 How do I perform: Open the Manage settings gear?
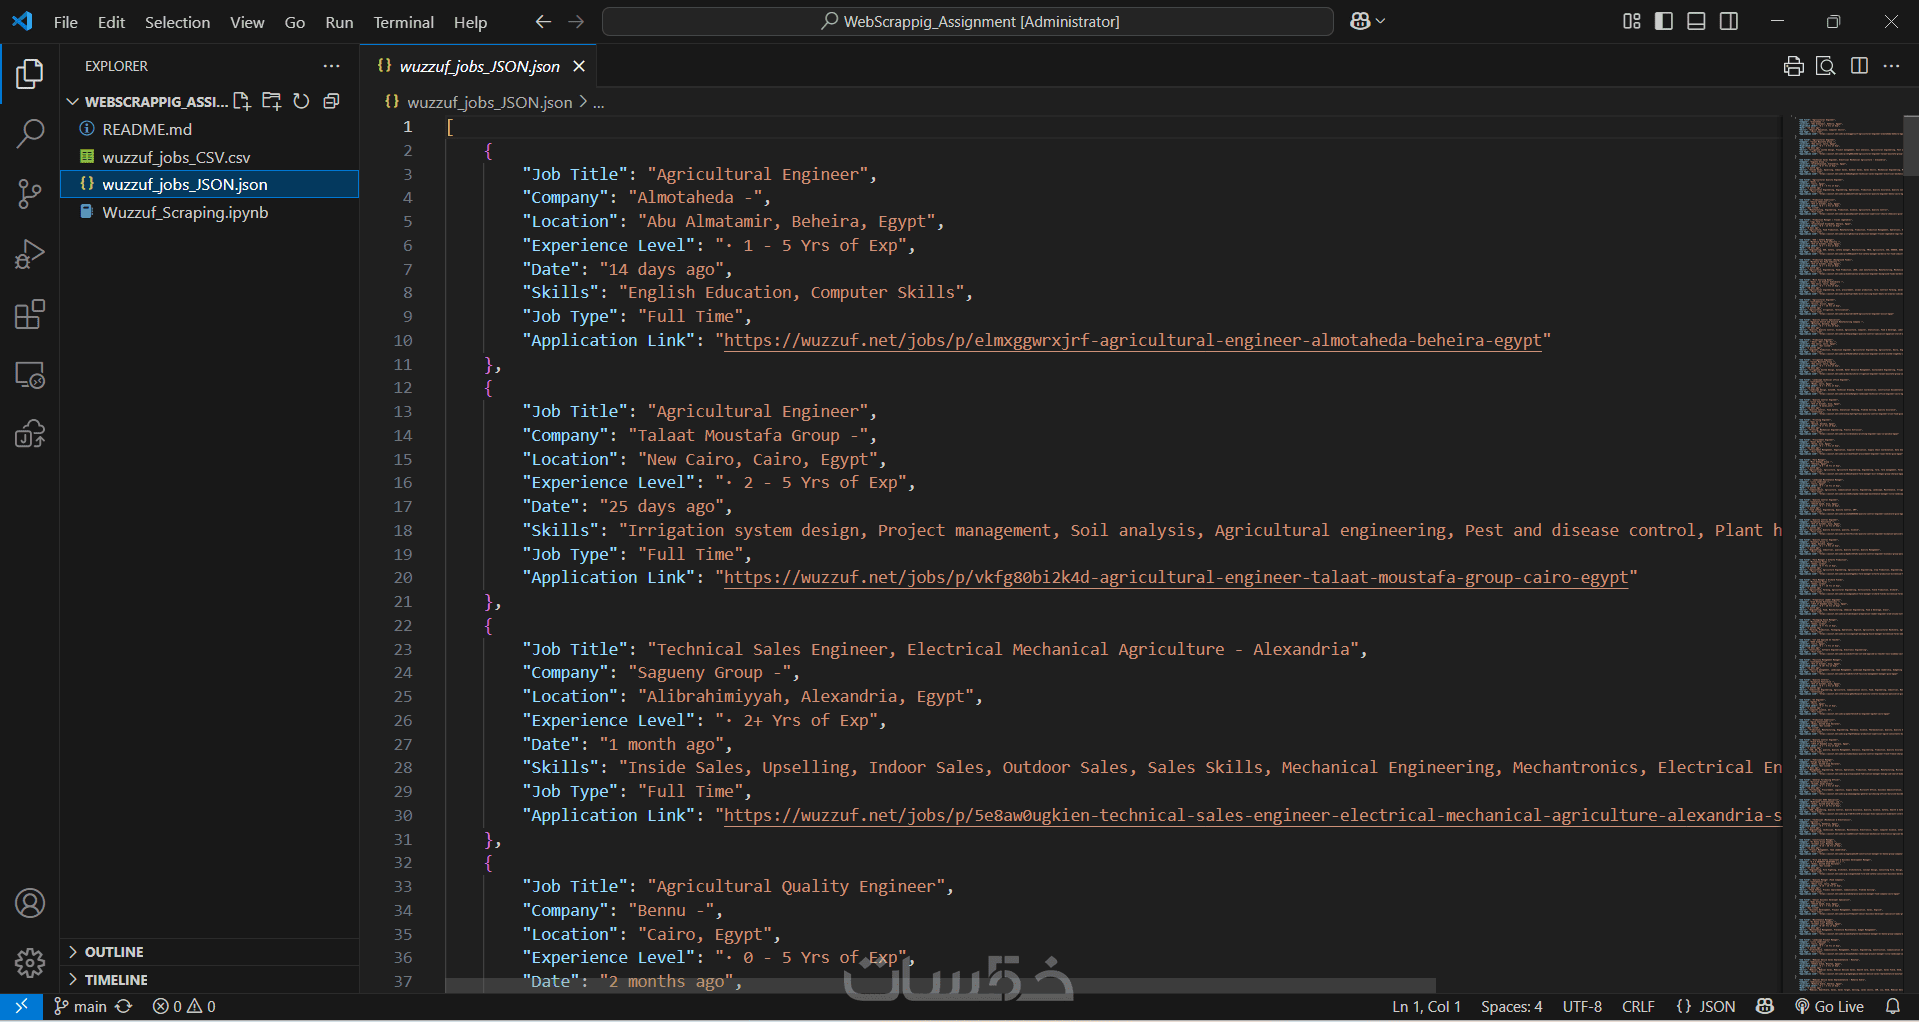click(30, 962)
